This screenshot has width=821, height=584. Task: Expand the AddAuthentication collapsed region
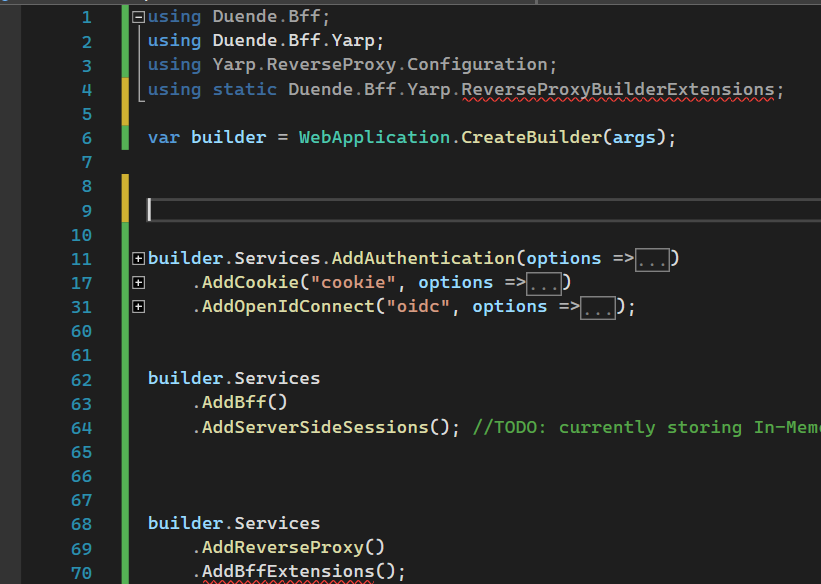coord(138,258)
